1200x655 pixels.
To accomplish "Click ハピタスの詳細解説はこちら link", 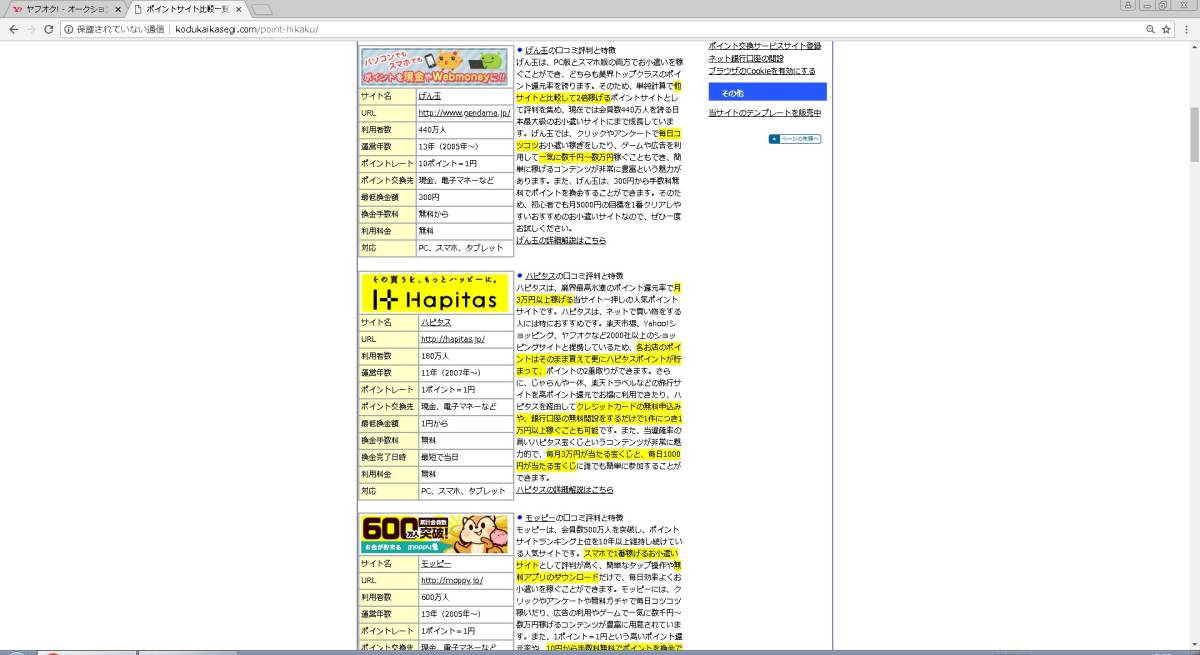I will 564,490.
